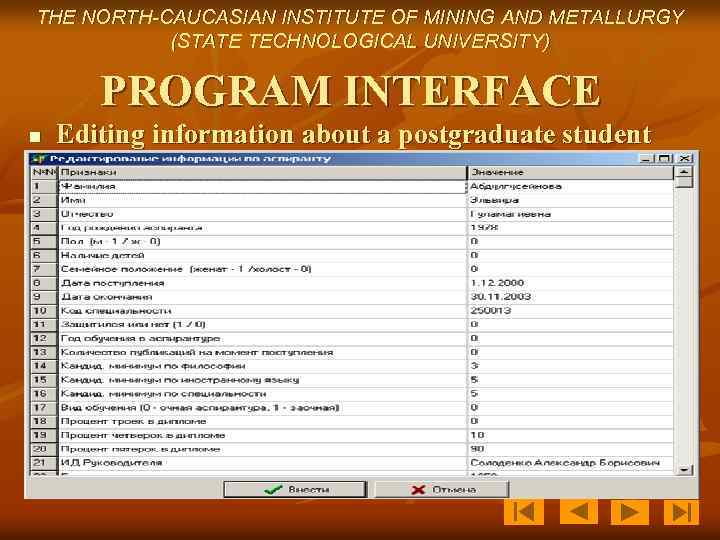Click the Признаки column header

pos(262,172)
